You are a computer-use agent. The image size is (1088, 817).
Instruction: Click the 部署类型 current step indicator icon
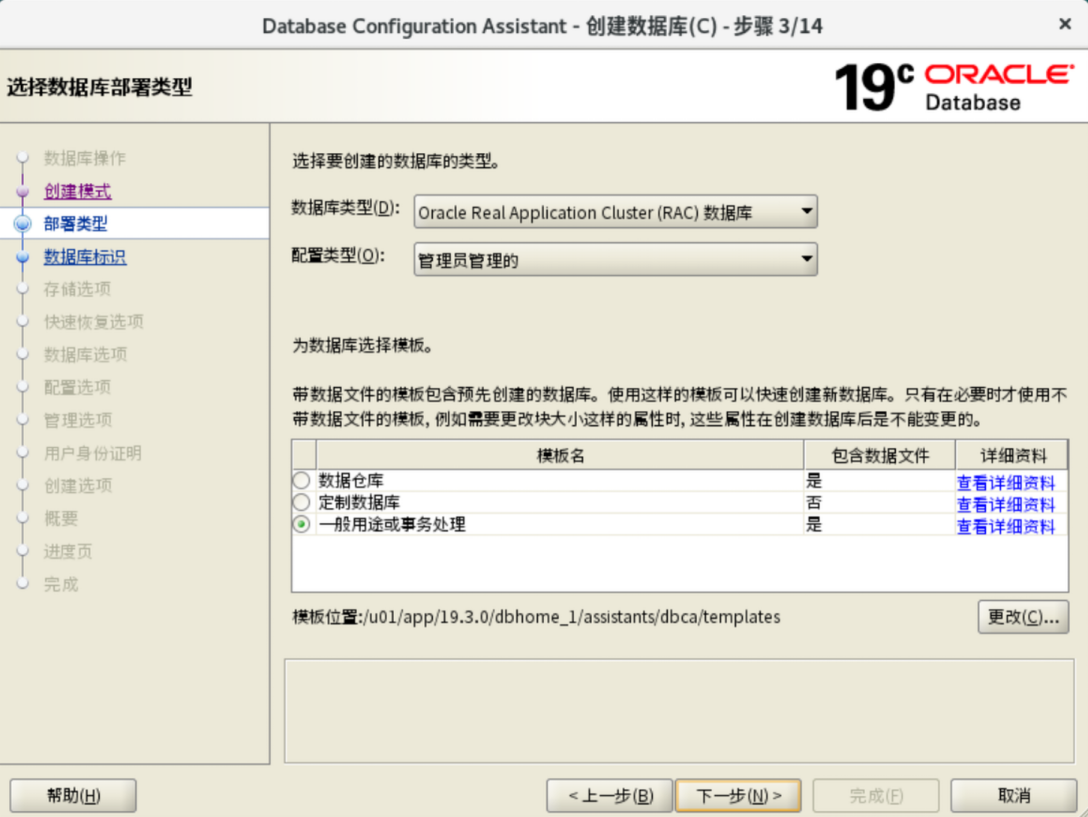point(22,224)
